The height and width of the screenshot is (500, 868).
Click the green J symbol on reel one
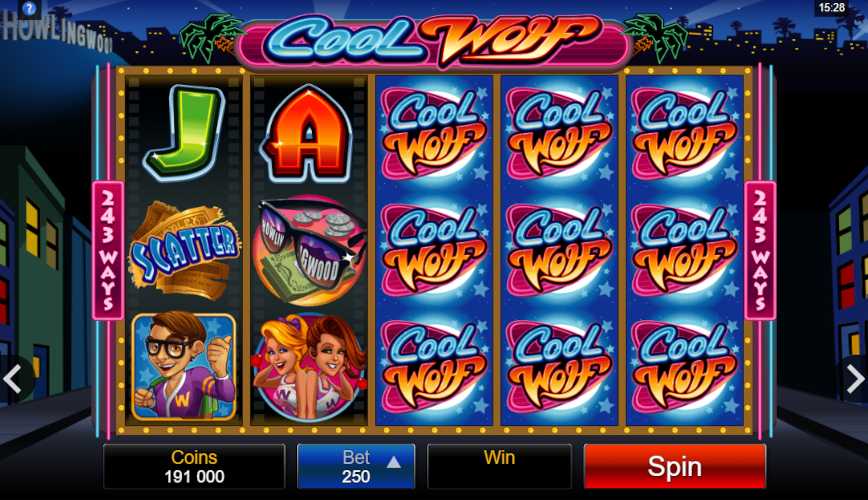184,133
